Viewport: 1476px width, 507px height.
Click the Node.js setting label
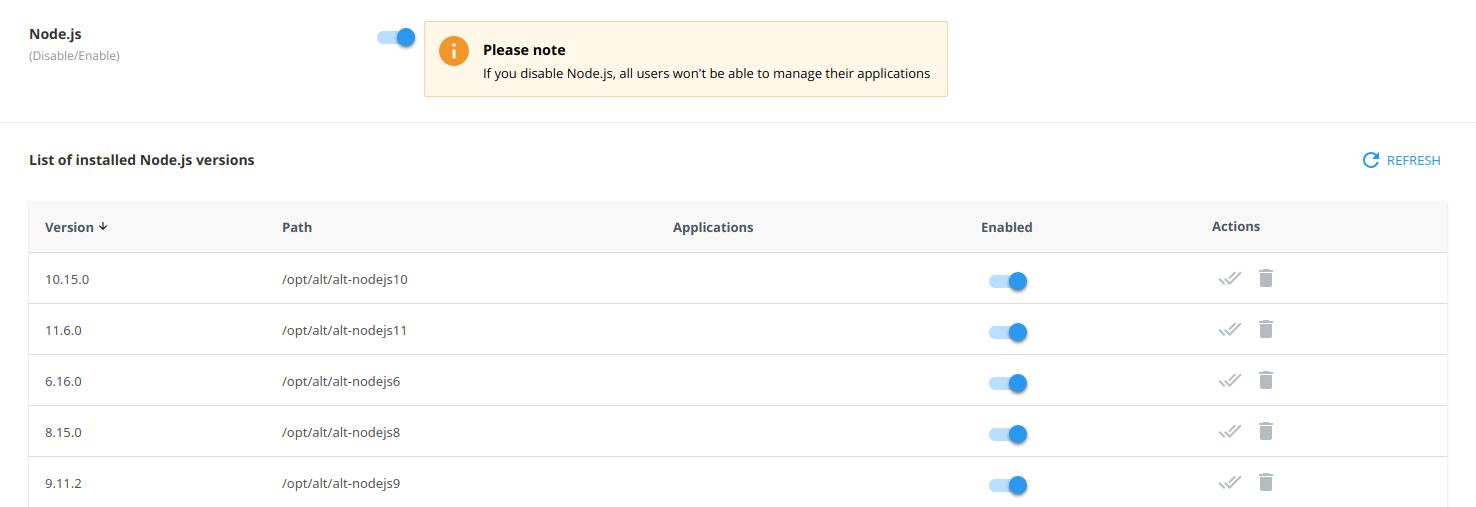(55, 34)
